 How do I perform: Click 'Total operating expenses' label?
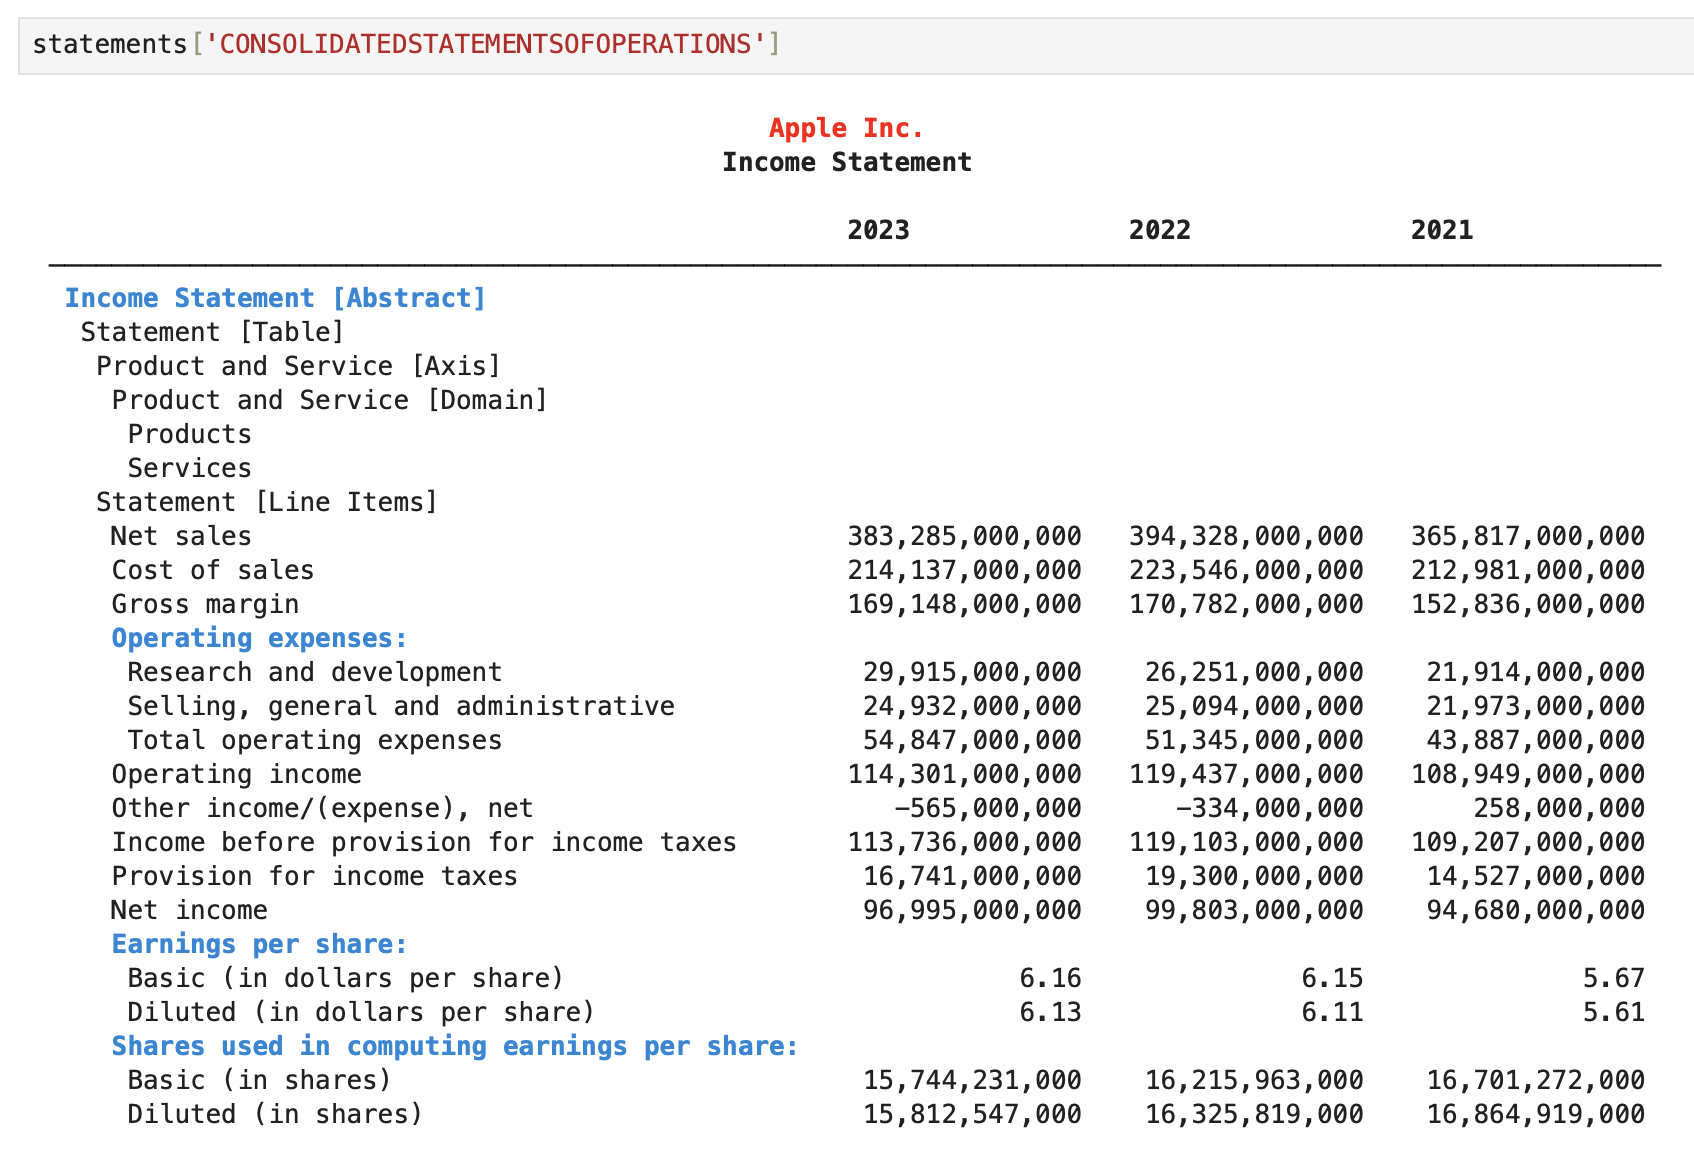[315, 740]
